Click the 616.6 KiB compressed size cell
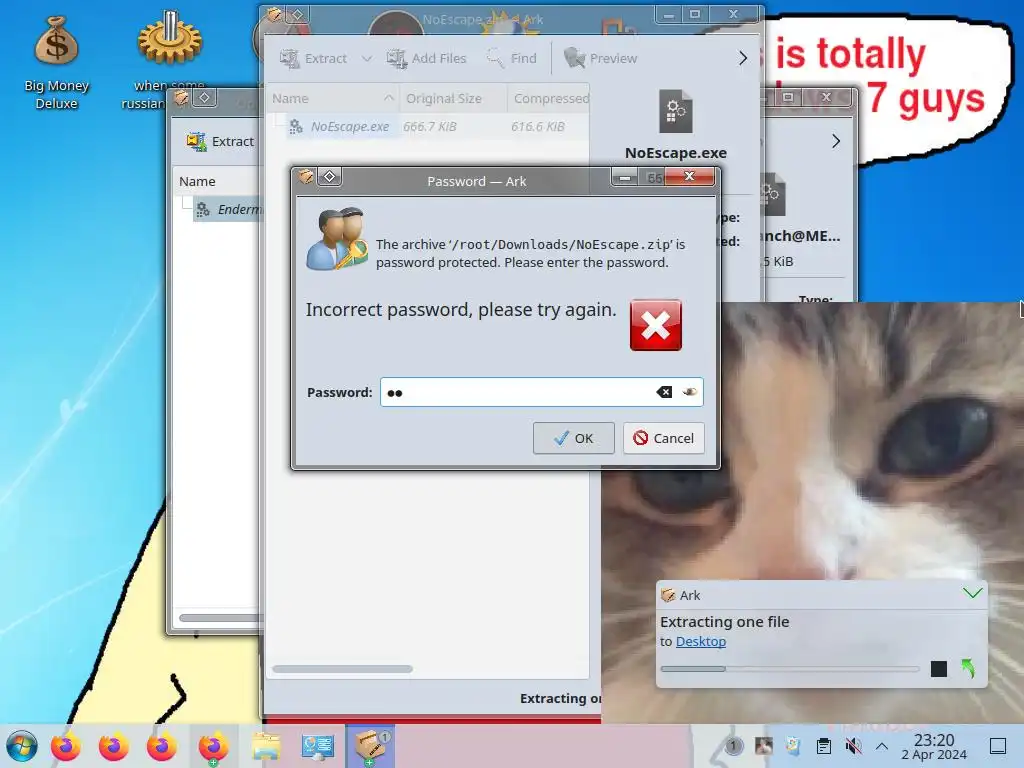 click(x=538, y=127)
